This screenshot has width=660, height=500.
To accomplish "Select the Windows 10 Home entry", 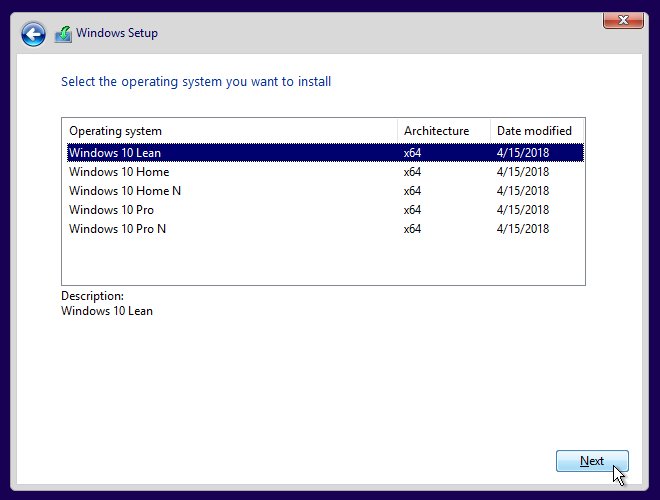I will tap(325, 172).
